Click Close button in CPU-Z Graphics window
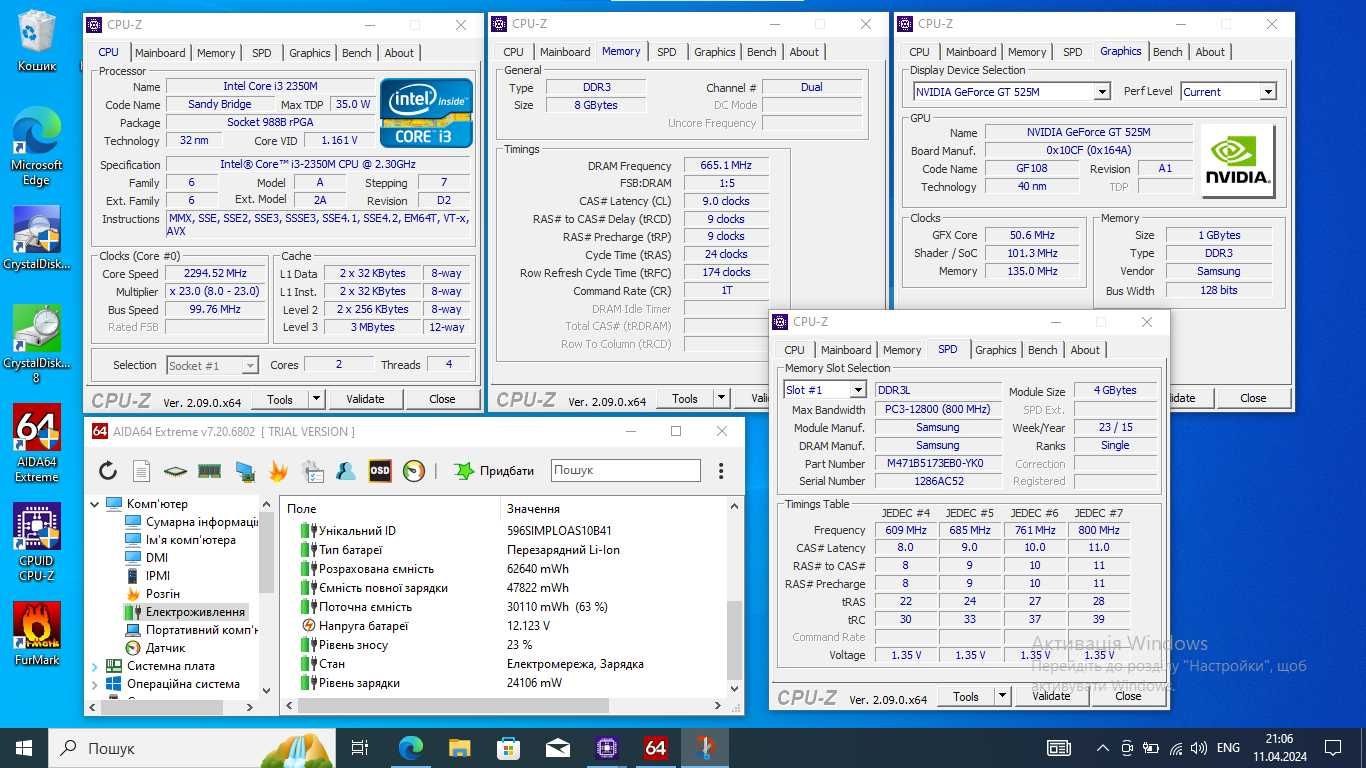1366x768 pixels. 1253,398
